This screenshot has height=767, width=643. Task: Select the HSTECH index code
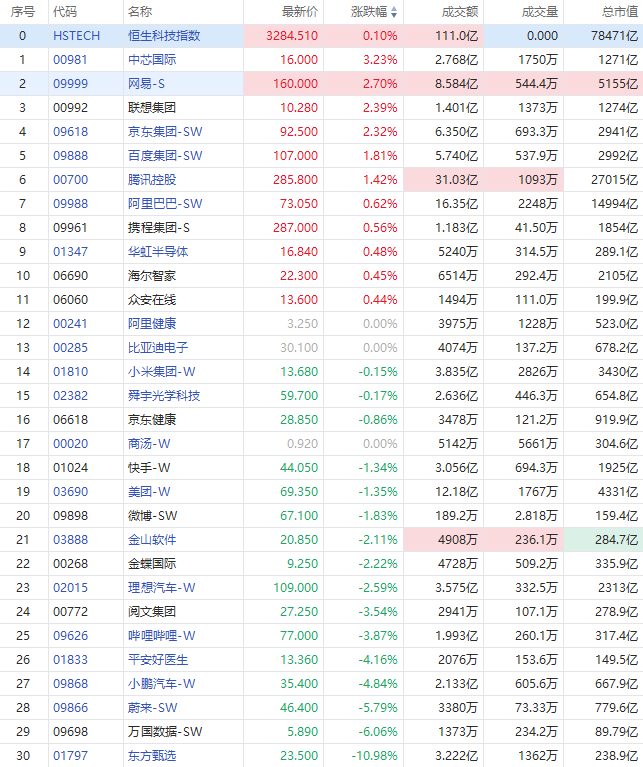point(76,36)
